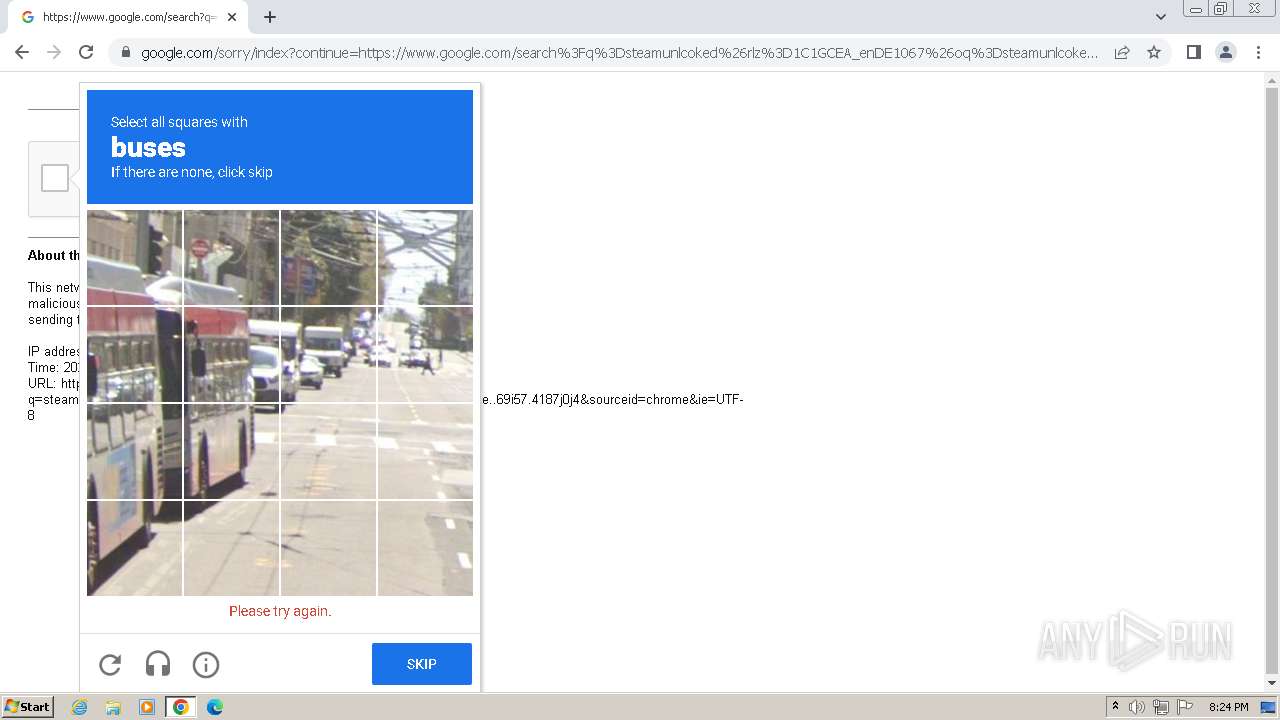1280x720 pixels.
Task: Select pedestrian crossing tile in second row
Action: point(425,355)
